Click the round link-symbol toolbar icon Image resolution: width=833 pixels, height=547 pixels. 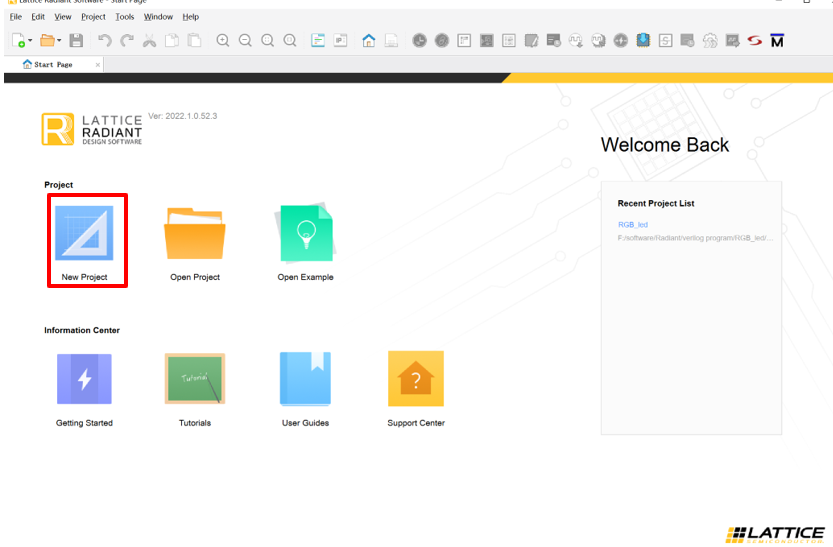click(x=441, y=40)
